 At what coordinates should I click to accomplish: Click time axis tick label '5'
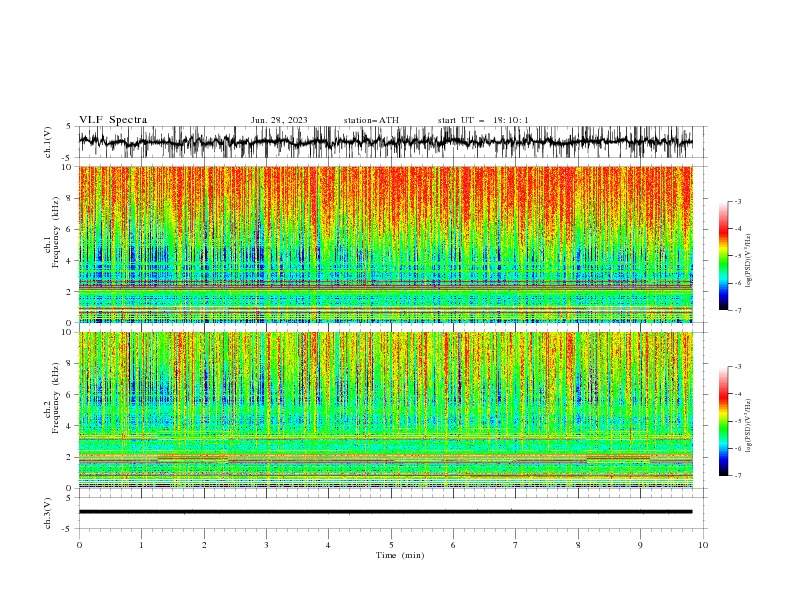coord(391,545)
